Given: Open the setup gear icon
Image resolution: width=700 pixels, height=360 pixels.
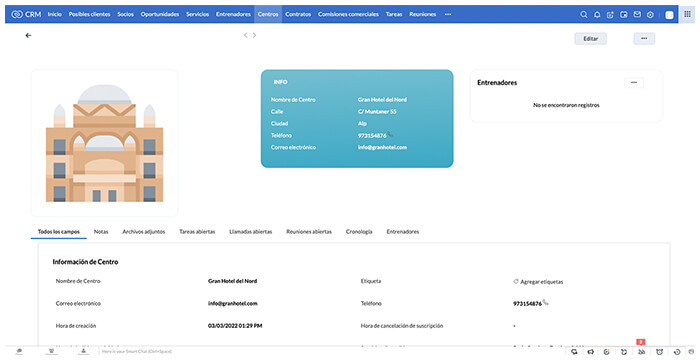Looking at the screenshot, I should (x=650, y=14).
